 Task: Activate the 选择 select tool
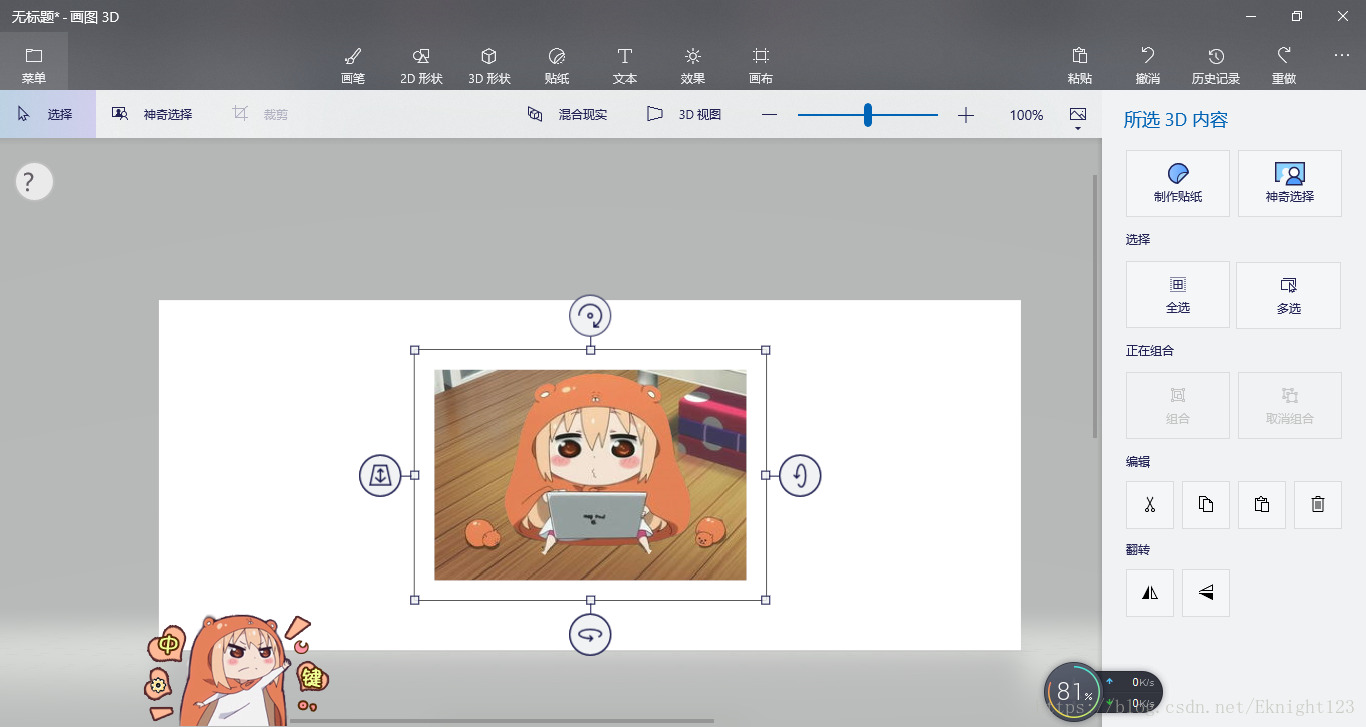48,114
